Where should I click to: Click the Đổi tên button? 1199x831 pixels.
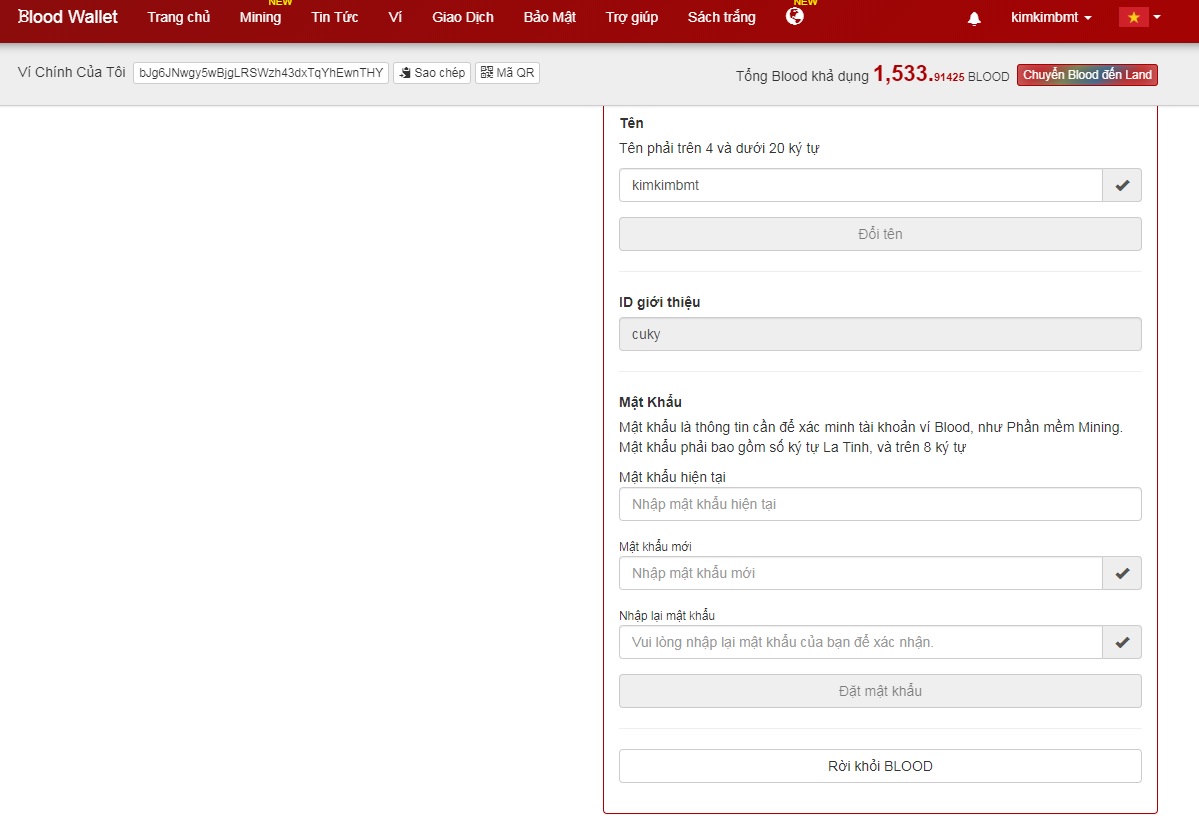coord(880,234)
